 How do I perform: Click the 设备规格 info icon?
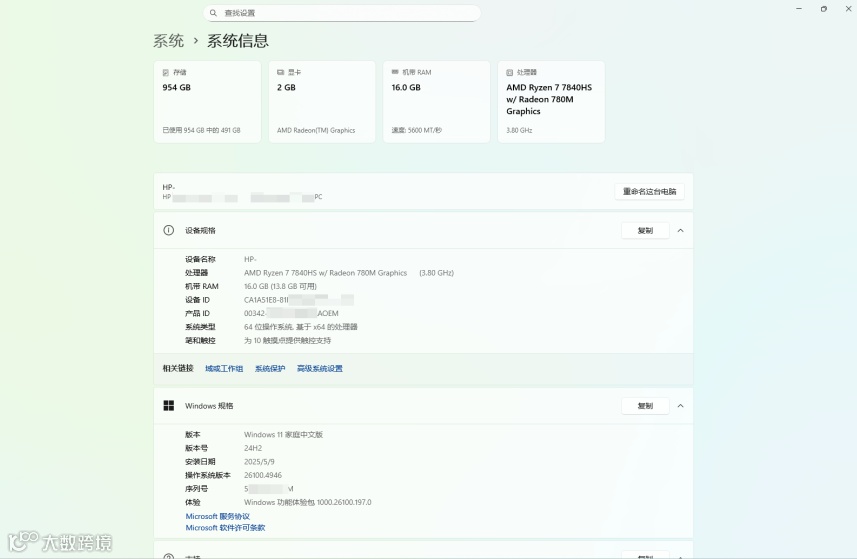pos(168,230)
